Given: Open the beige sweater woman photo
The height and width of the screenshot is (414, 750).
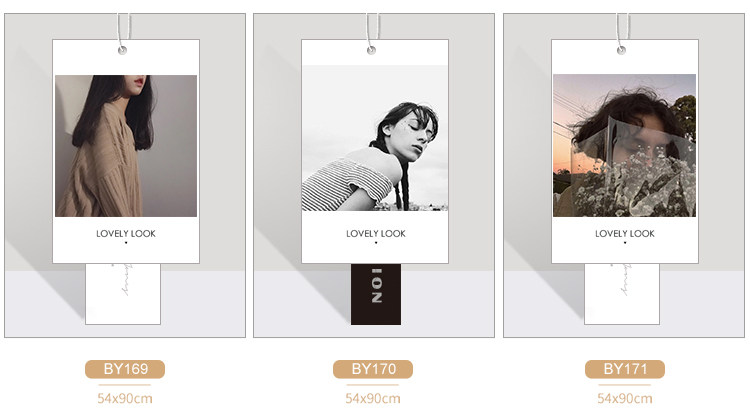Looking at the screenshot, I should (126, 146).
